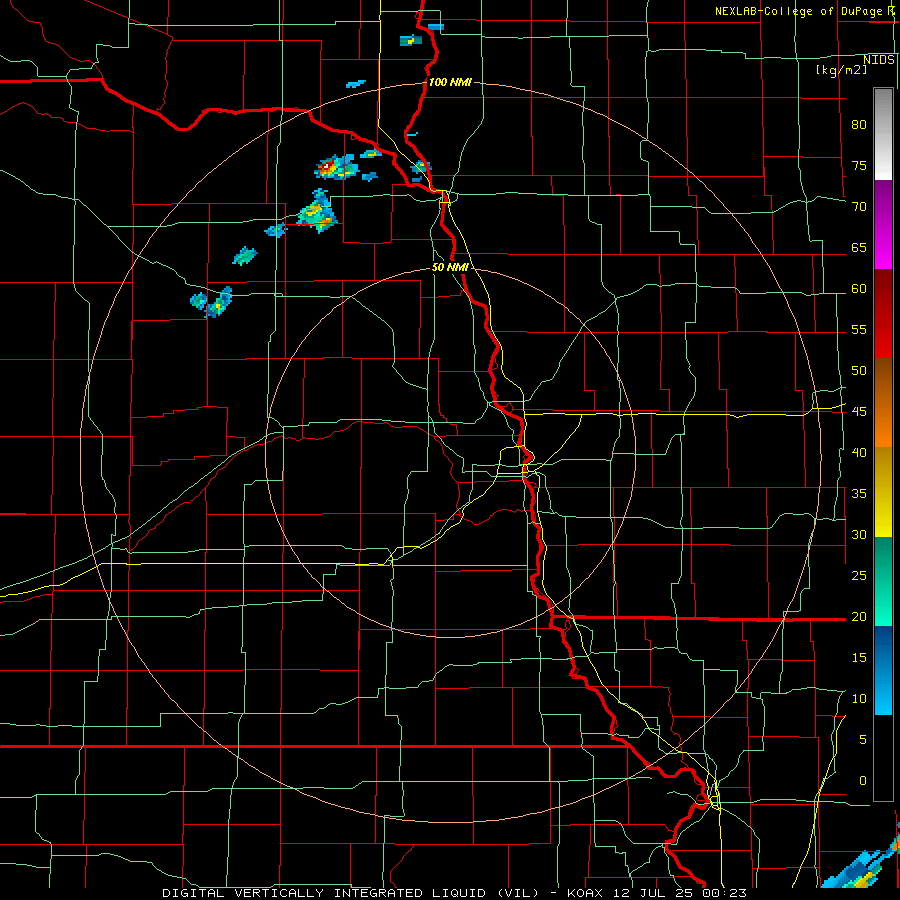Image resolution: width=900 pixels, height=900 pixels.
Task: Click the 70 value on the scale
Action: 859,207
